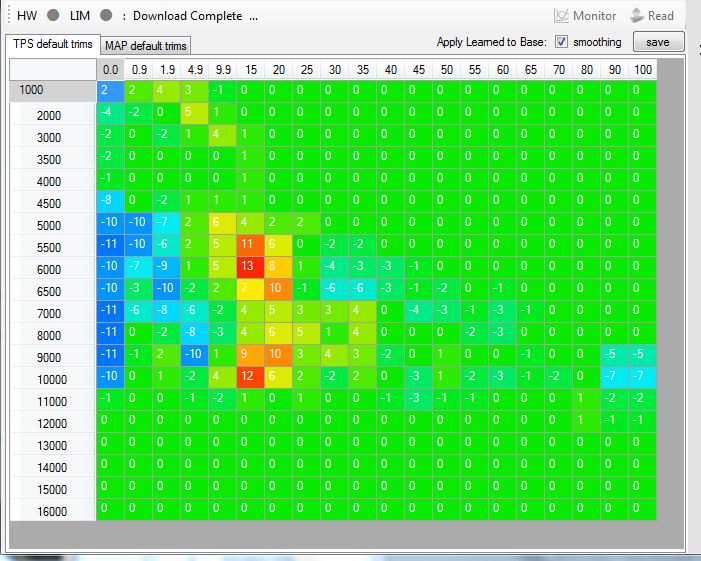The image size is (701, 561).
Task: Click cell 10 in row 6500 column 20
Action: (x=279, y=289)
